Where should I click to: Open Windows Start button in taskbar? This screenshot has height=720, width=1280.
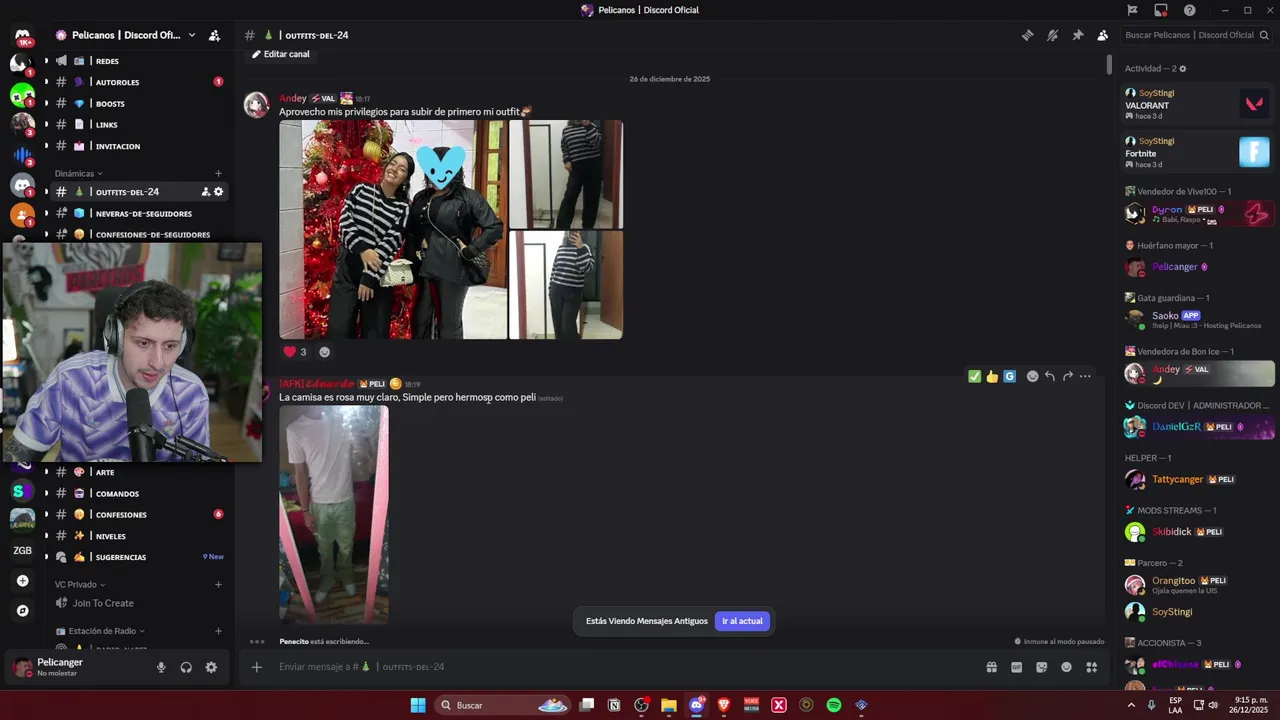tap(418, 705)
